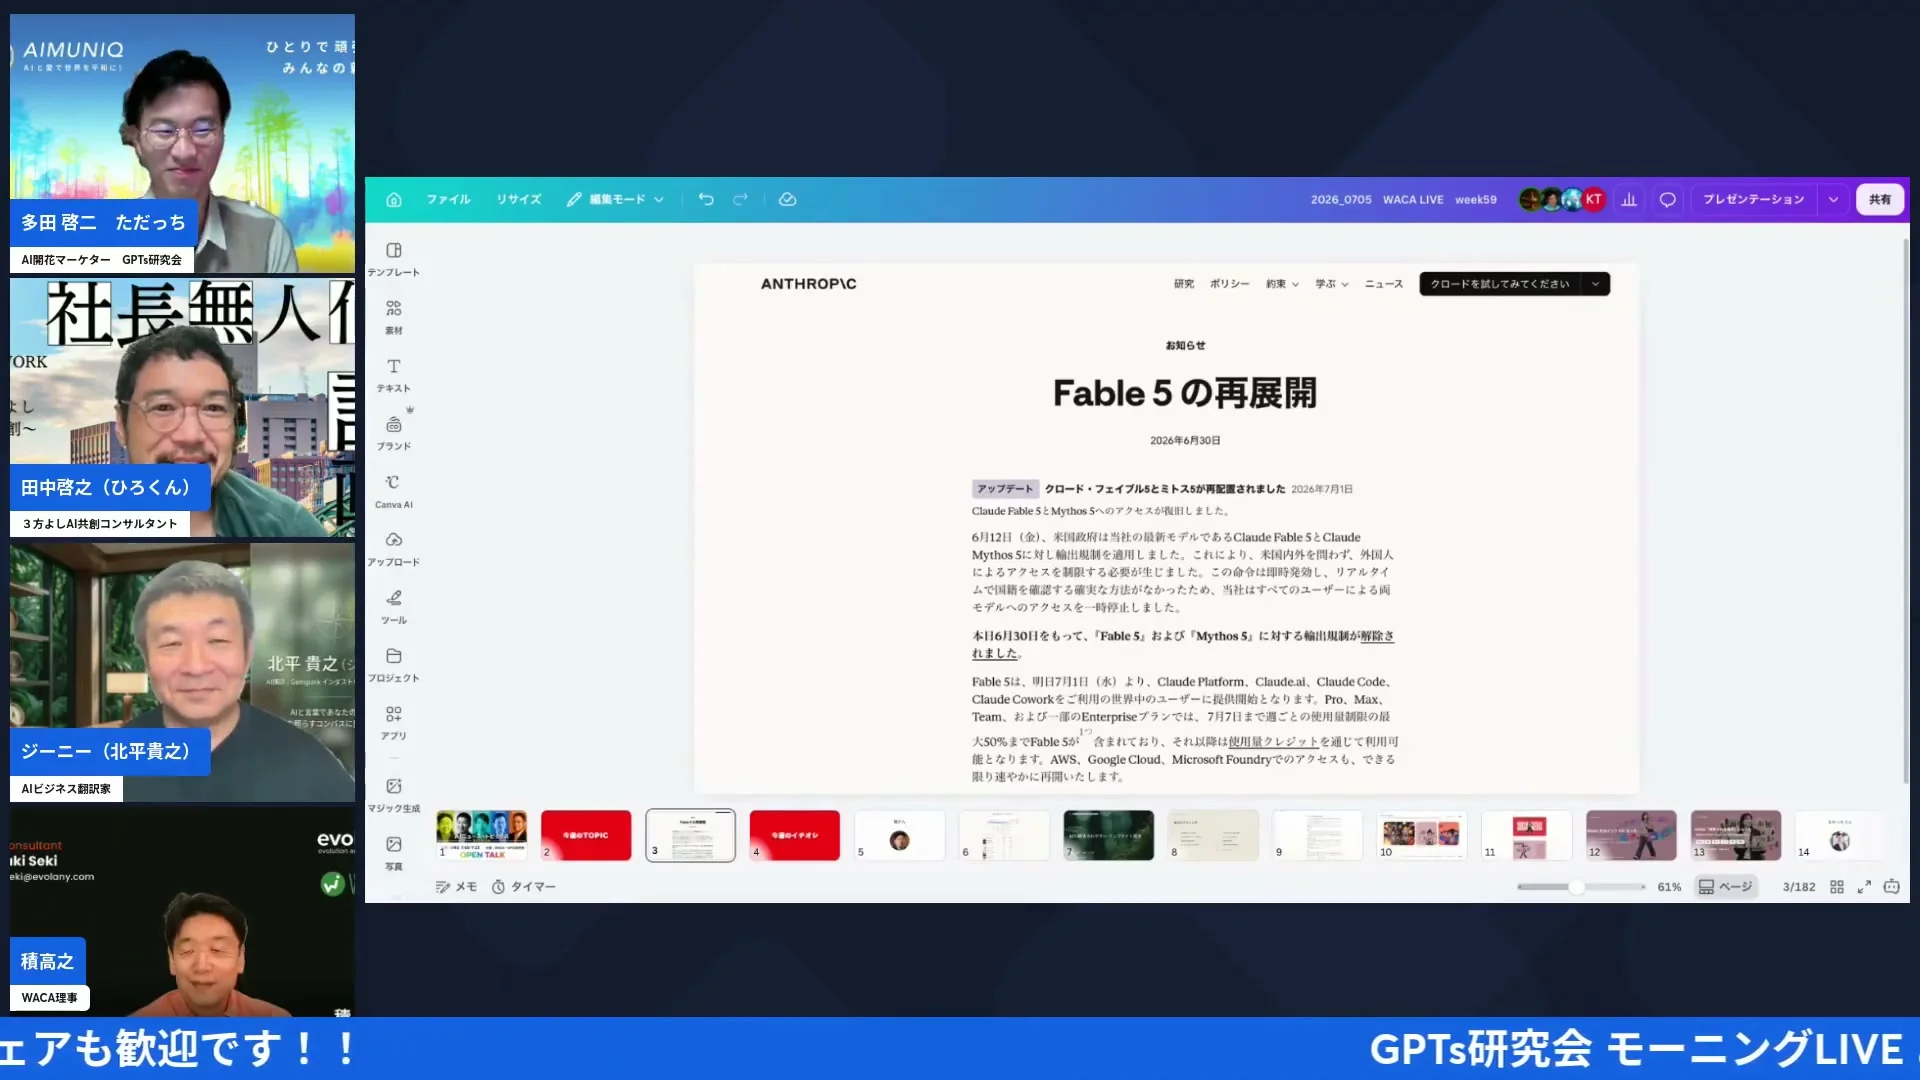The width and height of the screenshot is (1920, 1080).
Task: Click クロードを試してみてください button
Action: tap(1500, 284)
